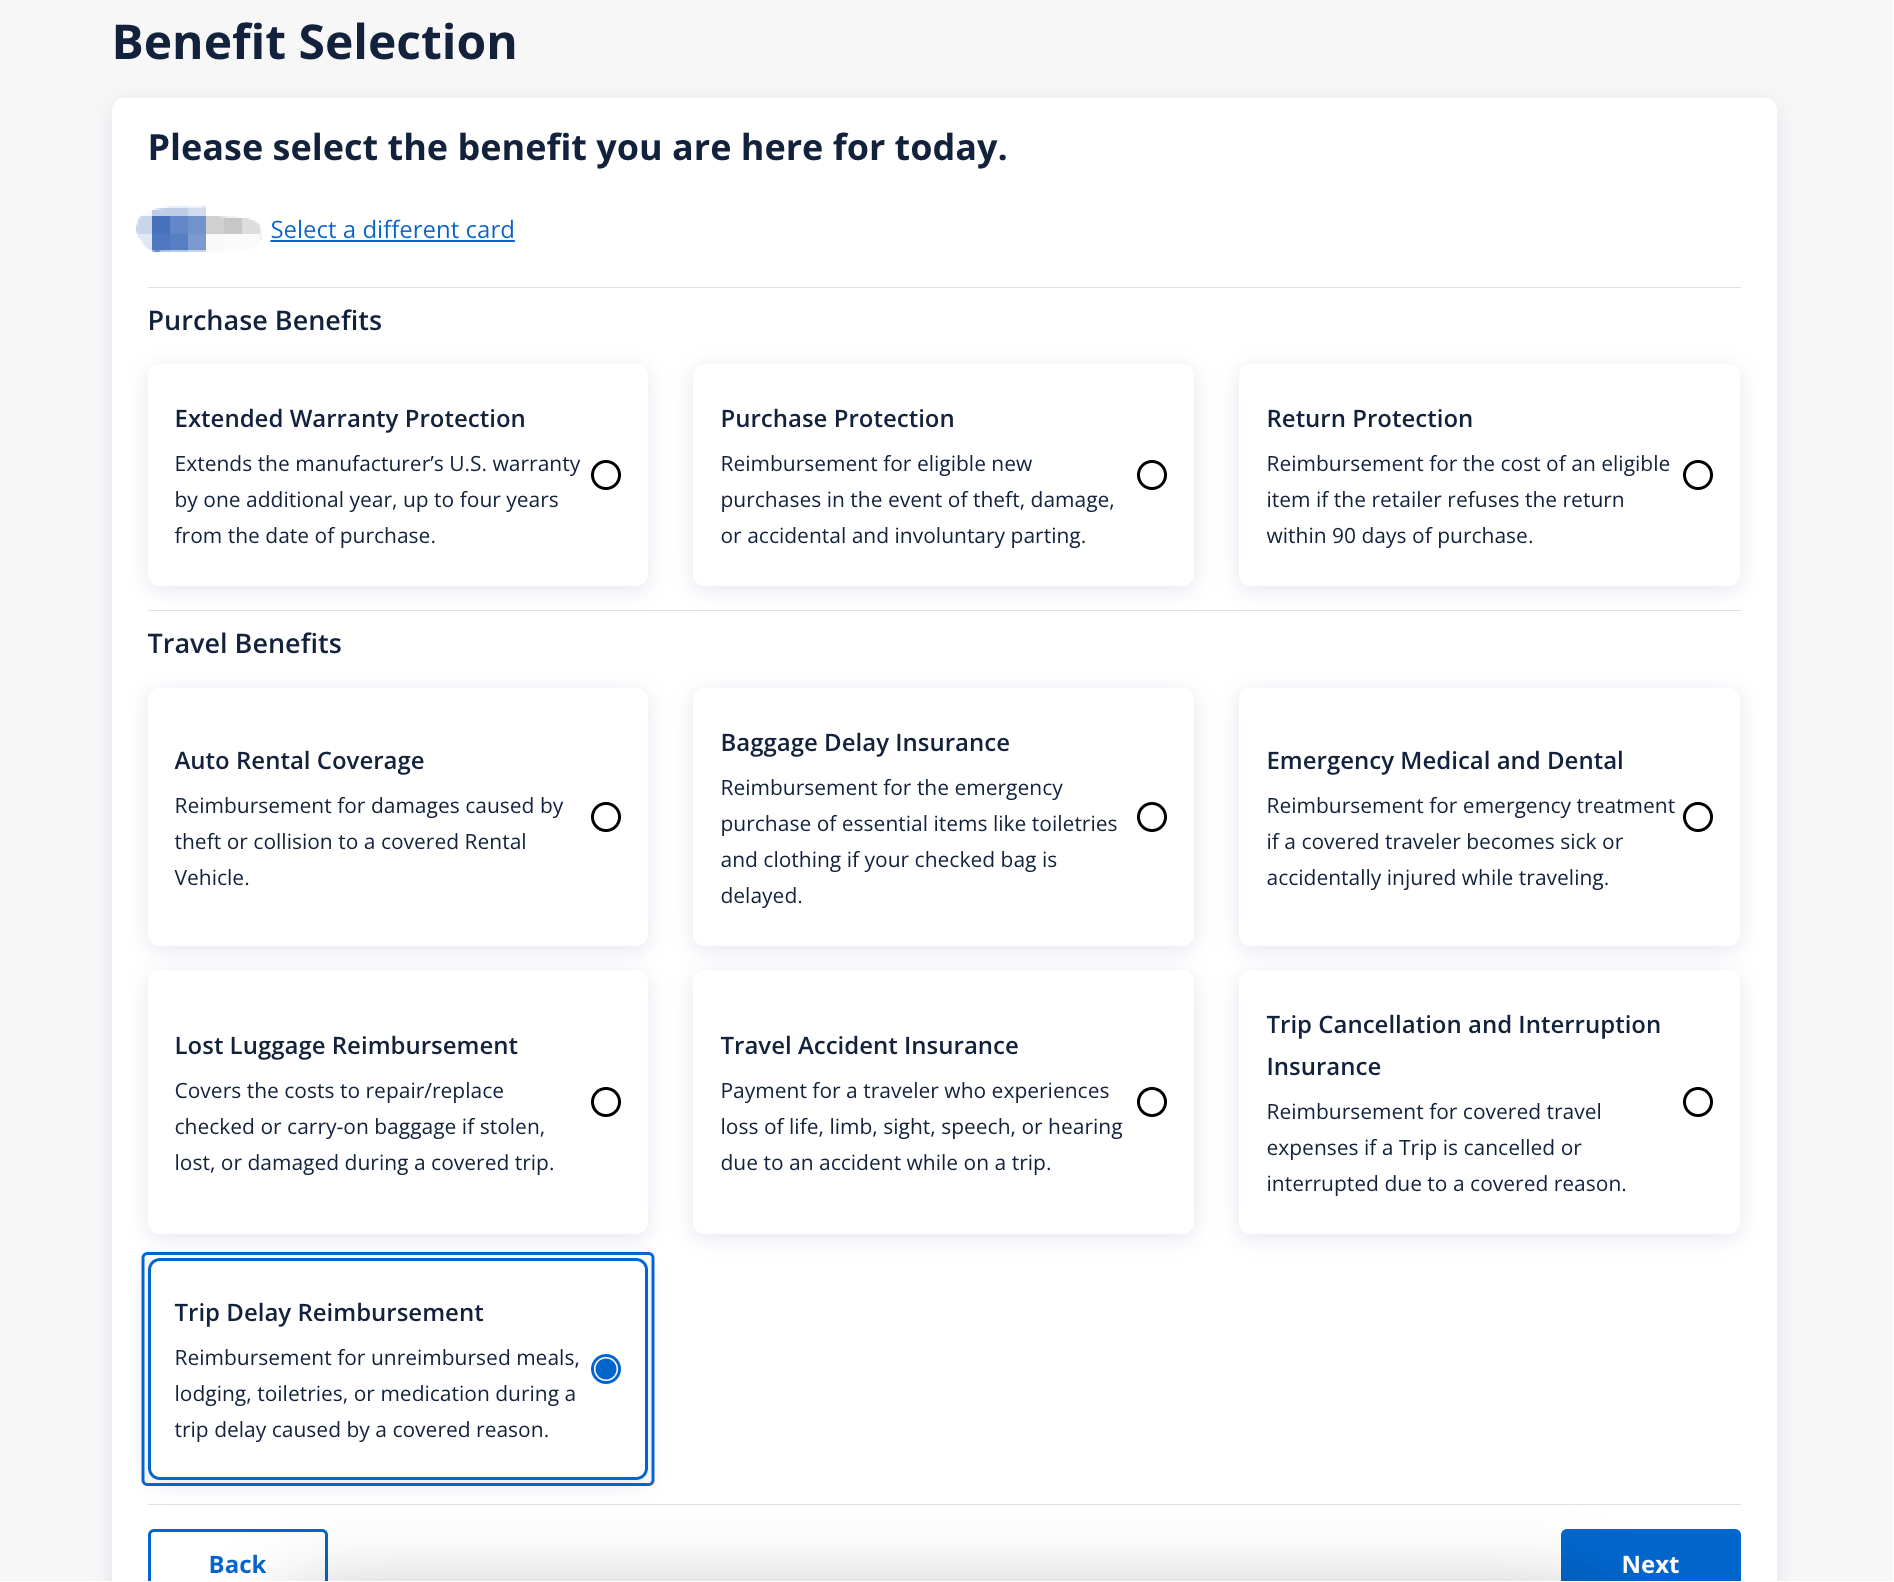Click the Trip Delay Reimbursement card title
This screenshot has width=1894, height=1582.
pos(328,1313)
